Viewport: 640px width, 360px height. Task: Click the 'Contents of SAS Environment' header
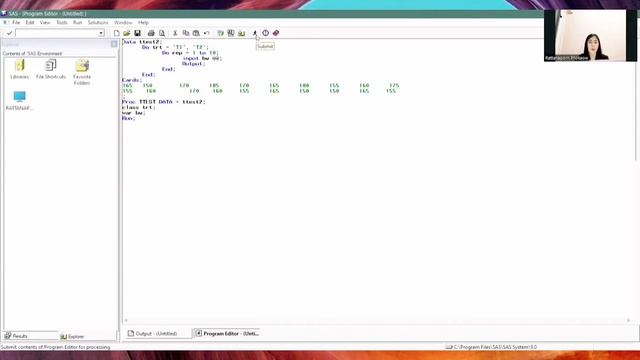(x=32, y=53)
